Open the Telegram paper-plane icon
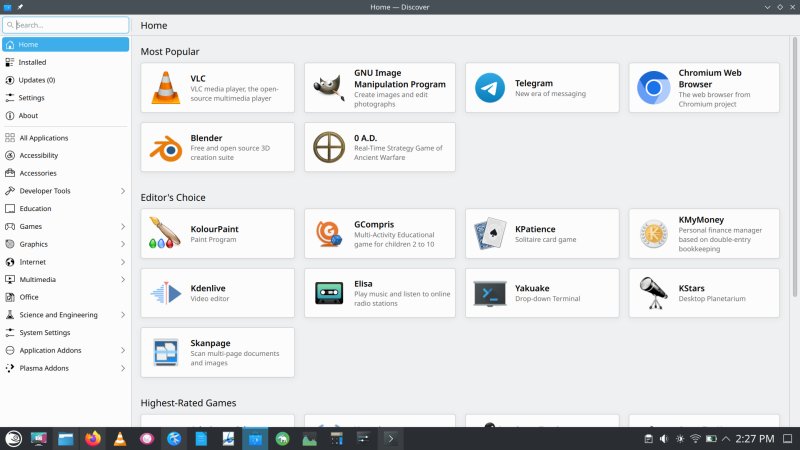This screenshot has height=450, width=800. coord(490,88)
